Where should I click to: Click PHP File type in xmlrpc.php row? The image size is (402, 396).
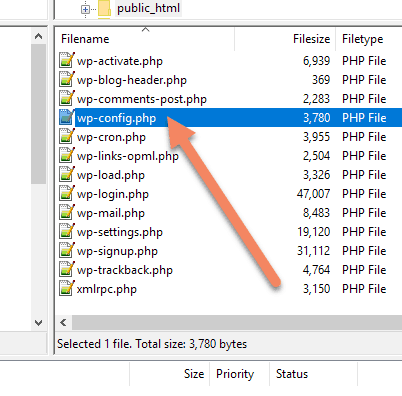click(x=364, y=289)
